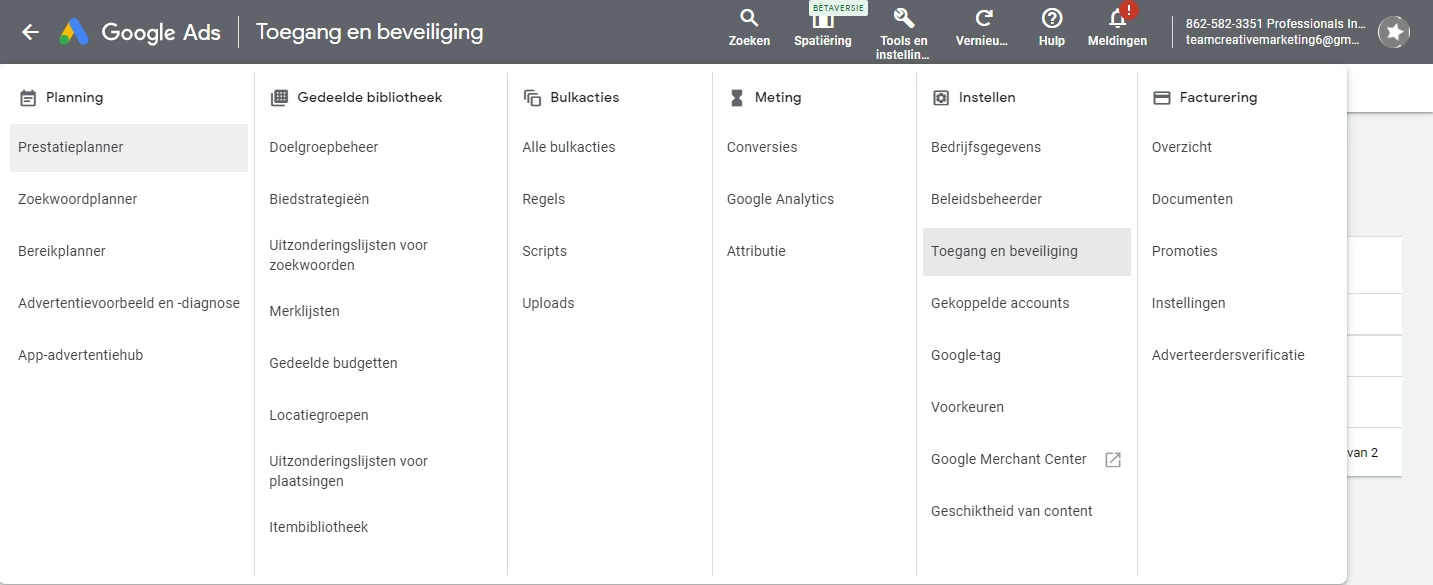Viewport: 1433px width, 585px height.
Task: Click the back arrow icon
Action: click(x=30, y=32)
